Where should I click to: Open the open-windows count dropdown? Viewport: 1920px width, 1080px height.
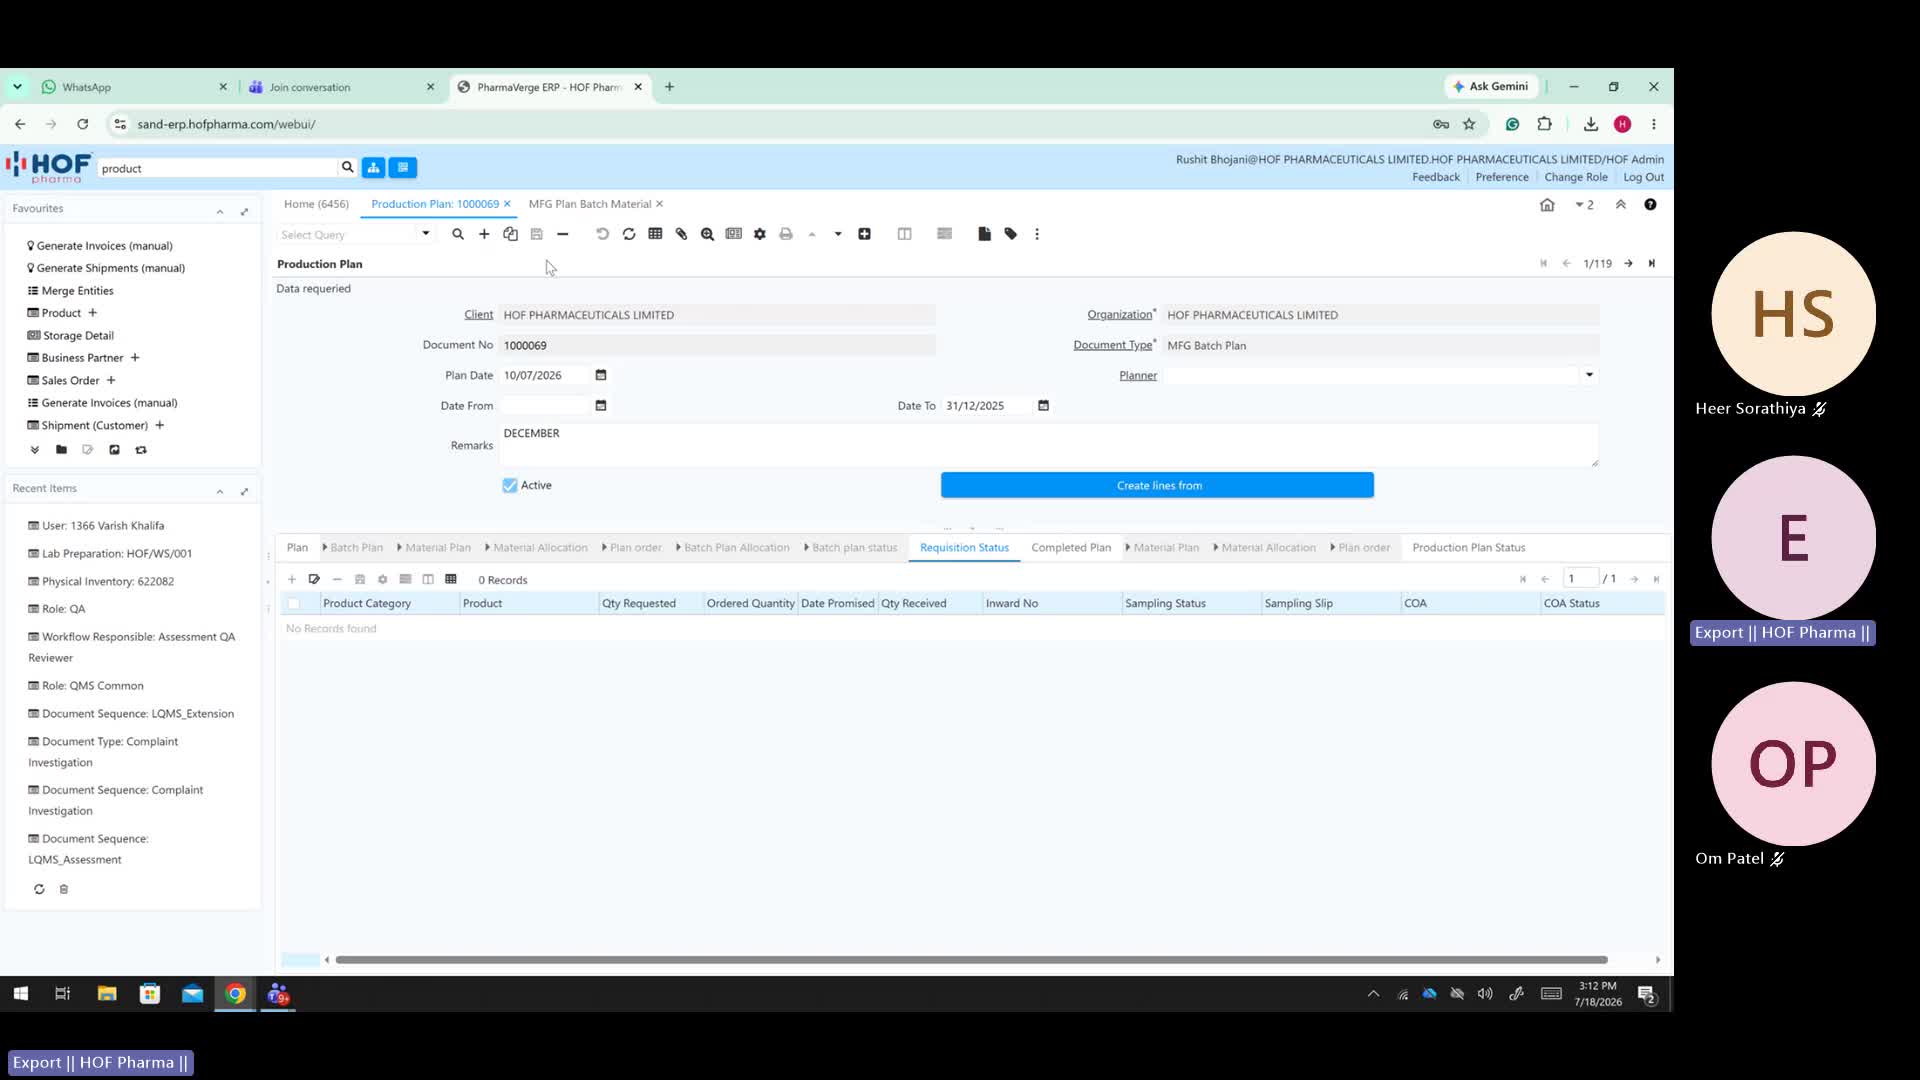(1584, 205)
